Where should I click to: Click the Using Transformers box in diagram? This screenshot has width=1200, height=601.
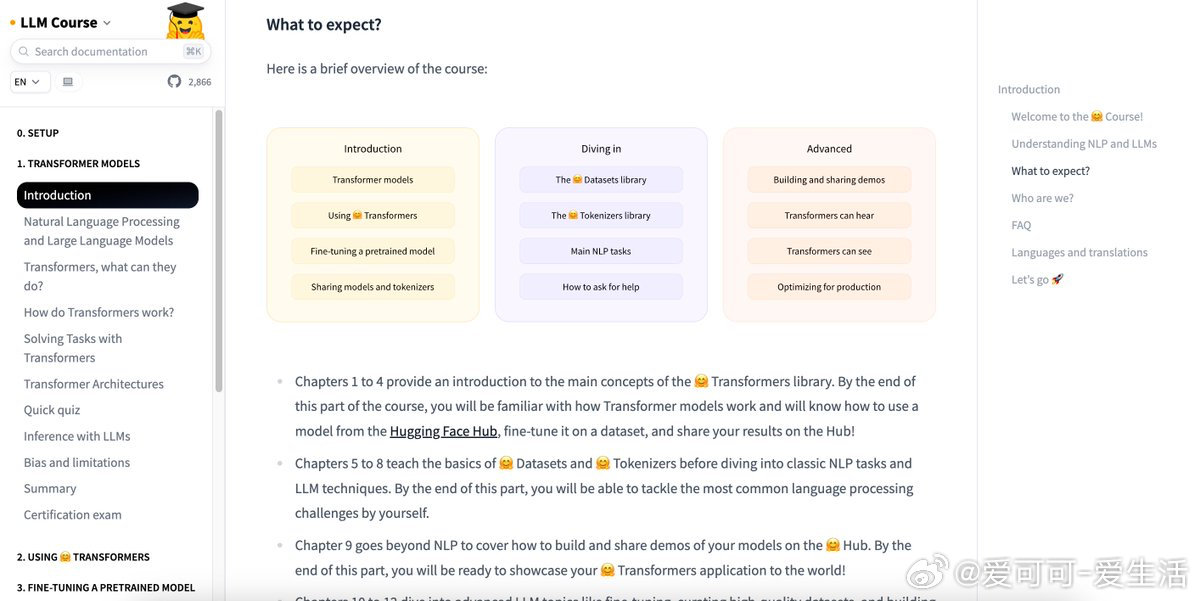click(373, 215)
